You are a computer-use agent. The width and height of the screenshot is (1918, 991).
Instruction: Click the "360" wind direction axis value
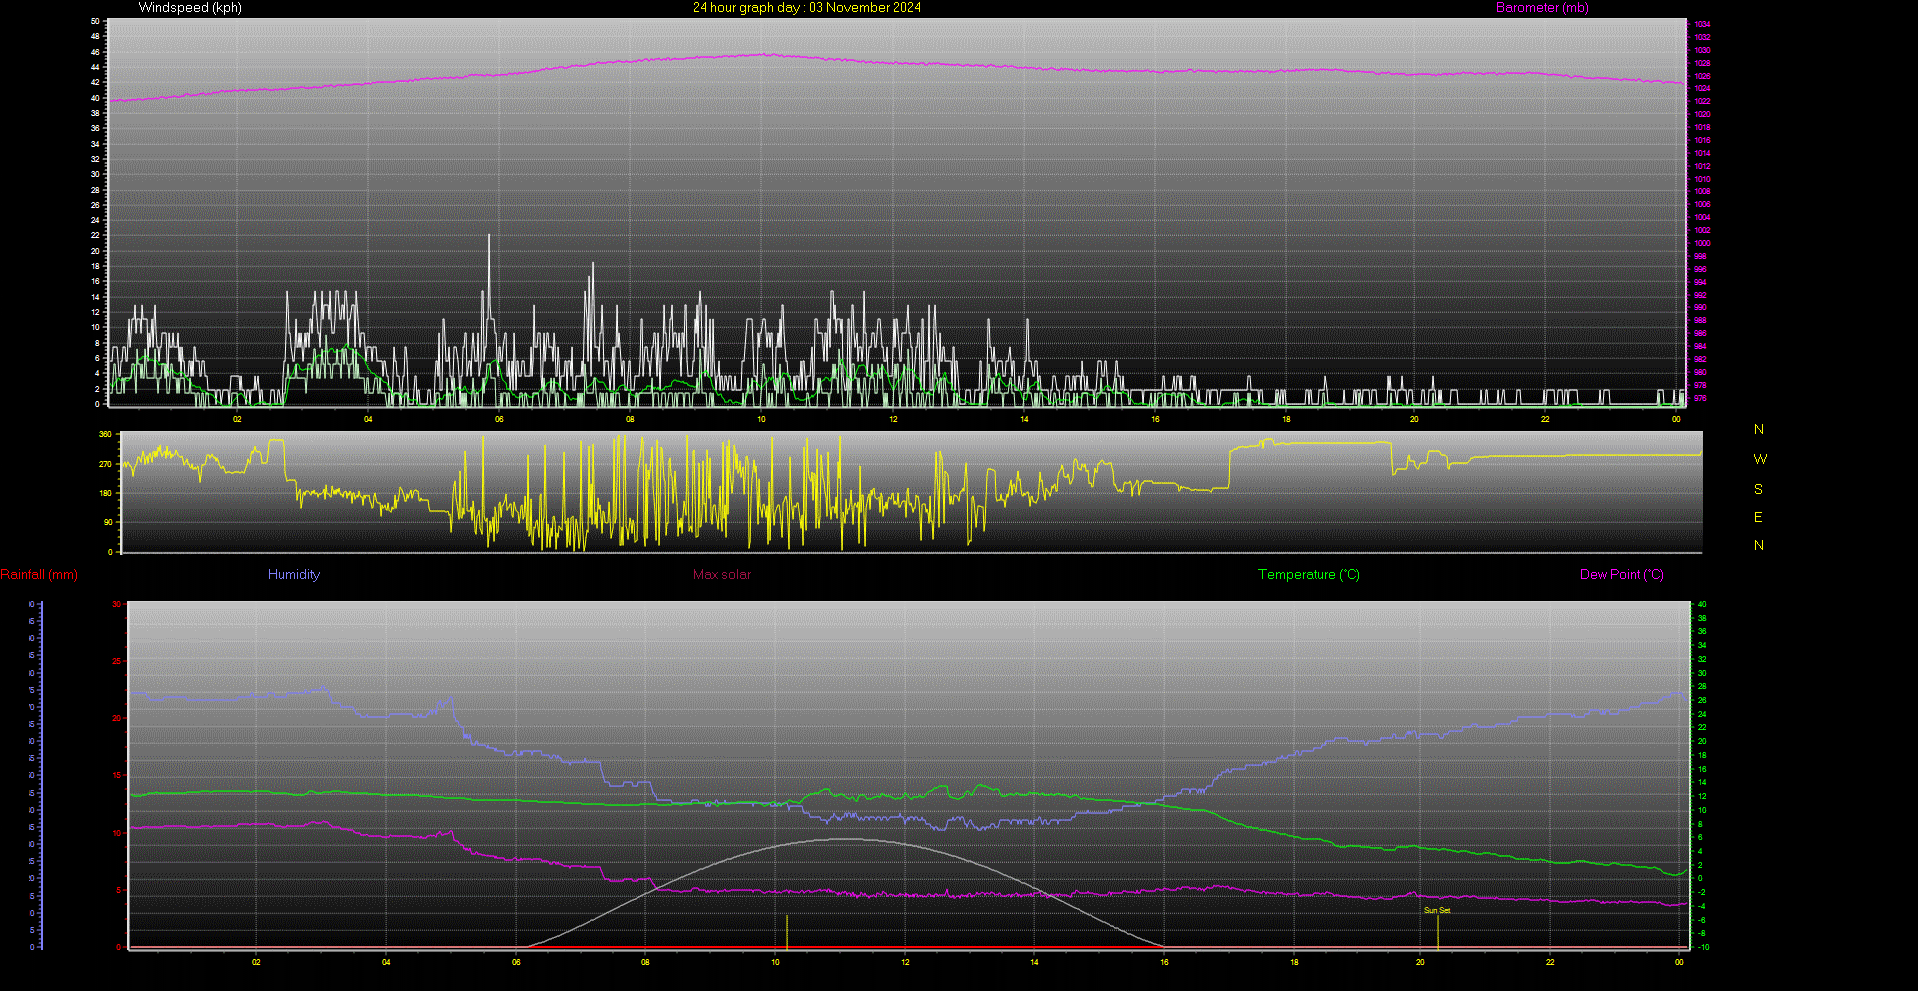(106, 435)
